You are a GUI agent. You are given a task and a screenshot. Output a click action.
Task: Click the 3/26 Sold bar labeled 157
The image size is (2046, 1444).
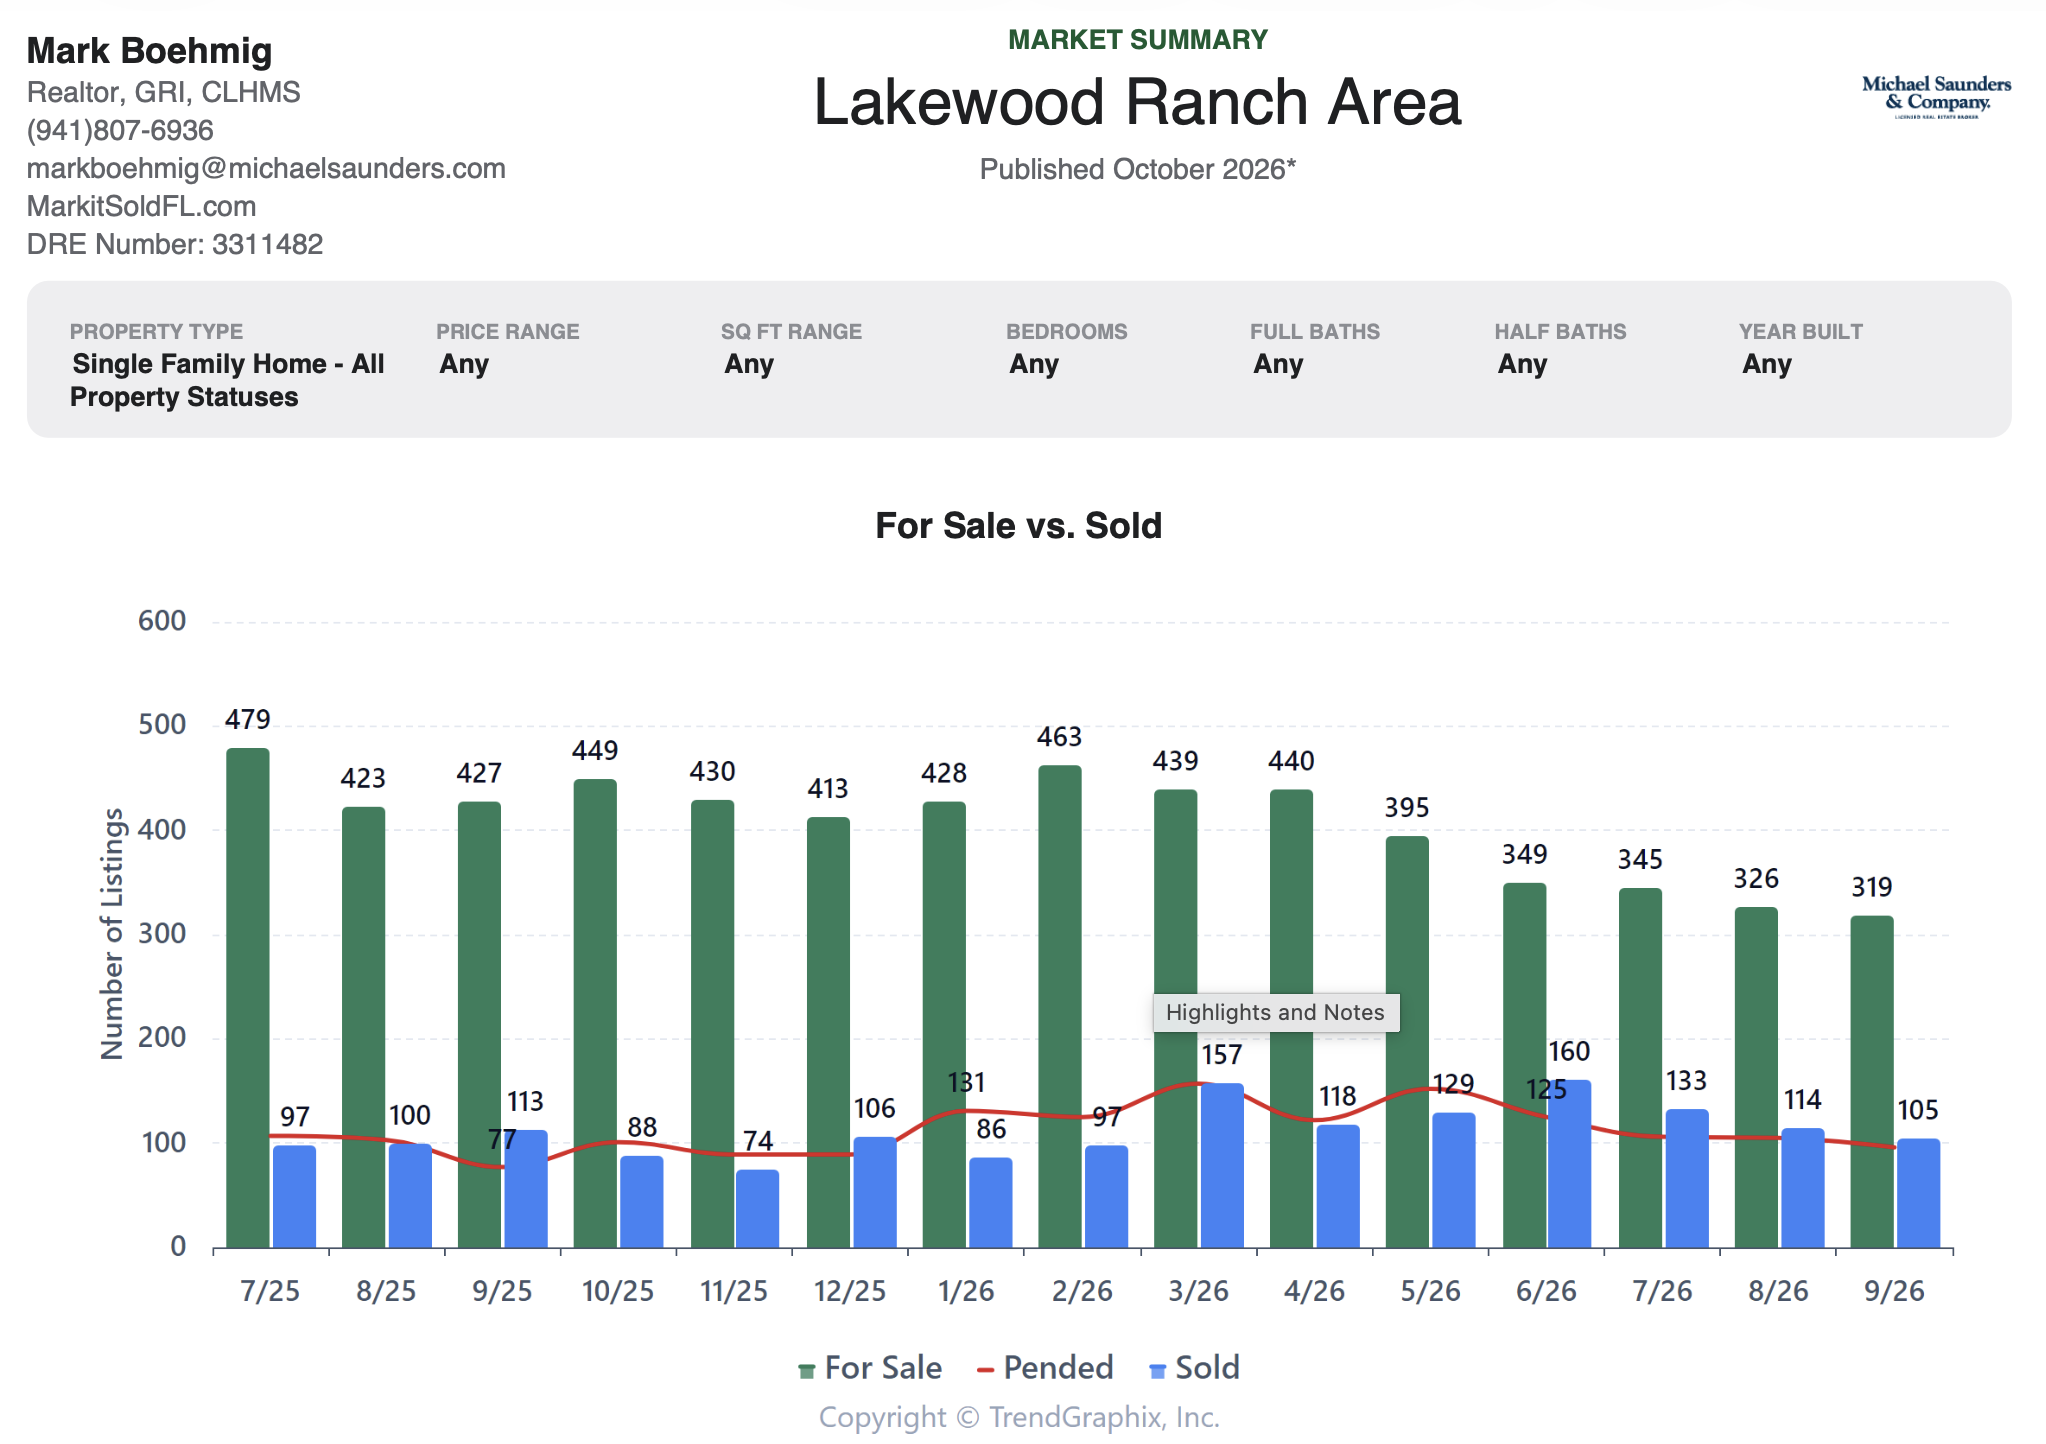pyautogui.click(x=1222, y=1166)
